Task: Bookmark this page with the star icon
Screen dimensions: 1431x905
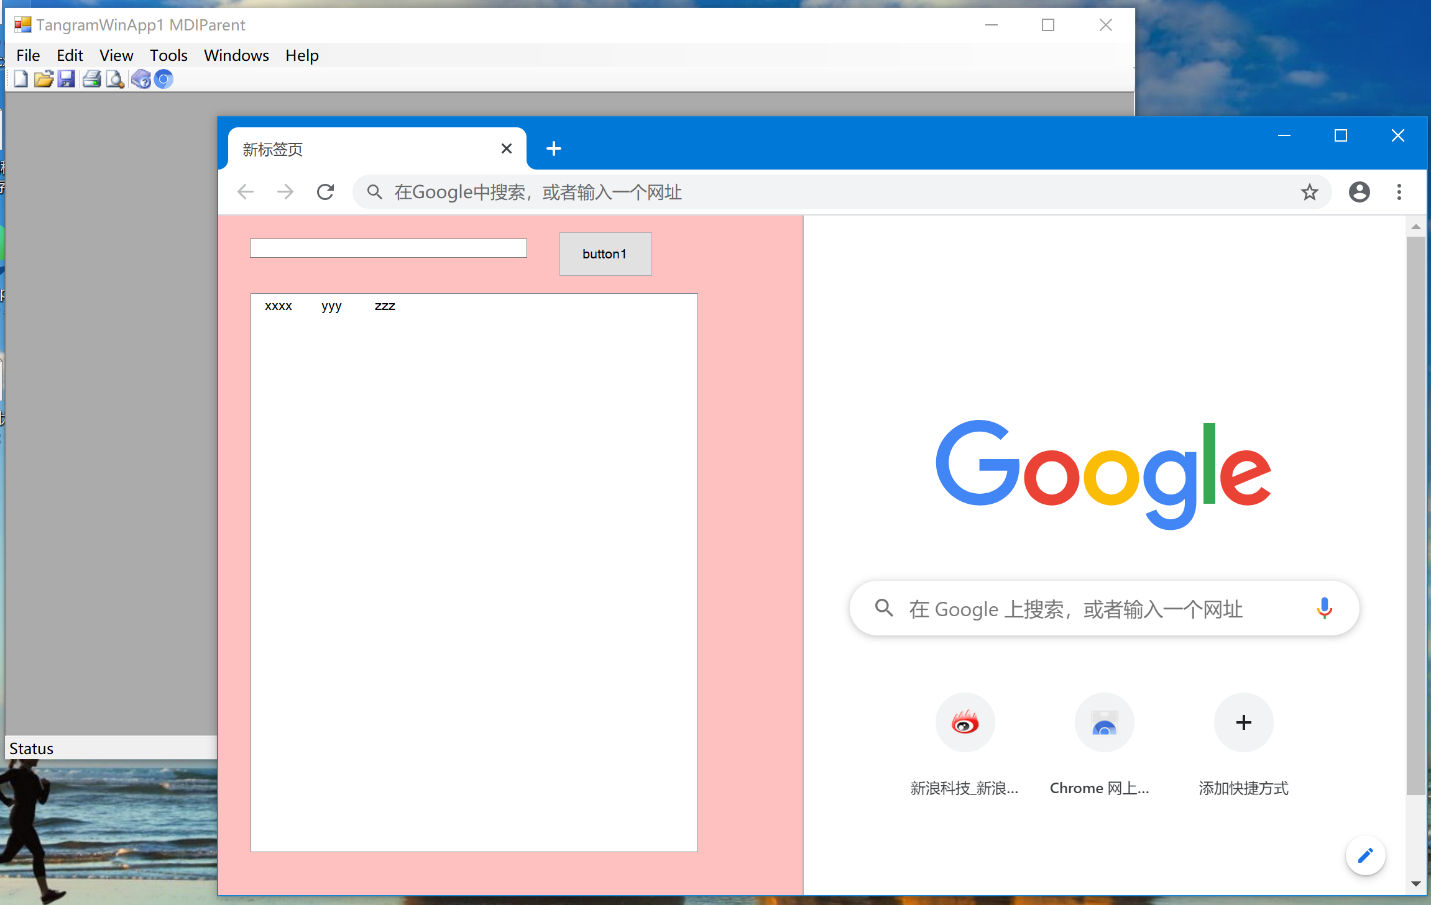Action: (x=1309, y=192)
